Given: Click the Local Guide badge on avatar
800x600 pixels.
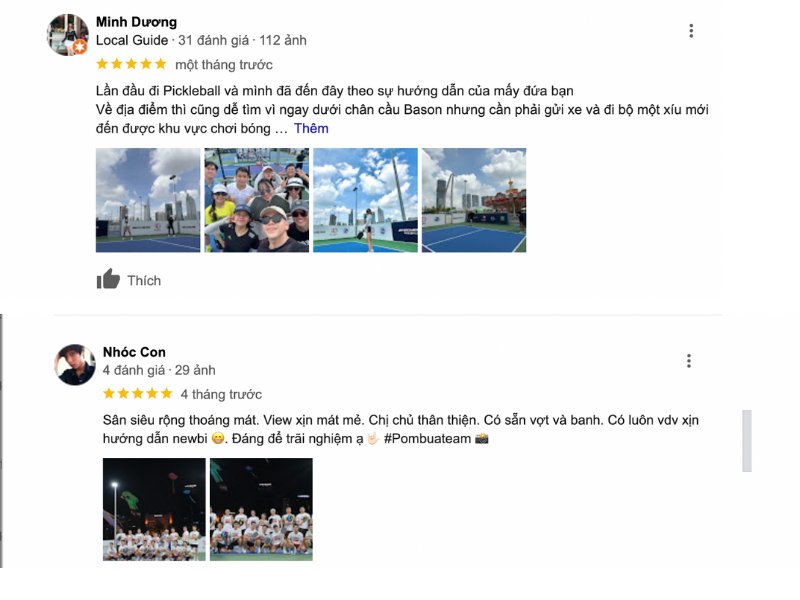Looking at the screenshot, I should click(80, 47).
